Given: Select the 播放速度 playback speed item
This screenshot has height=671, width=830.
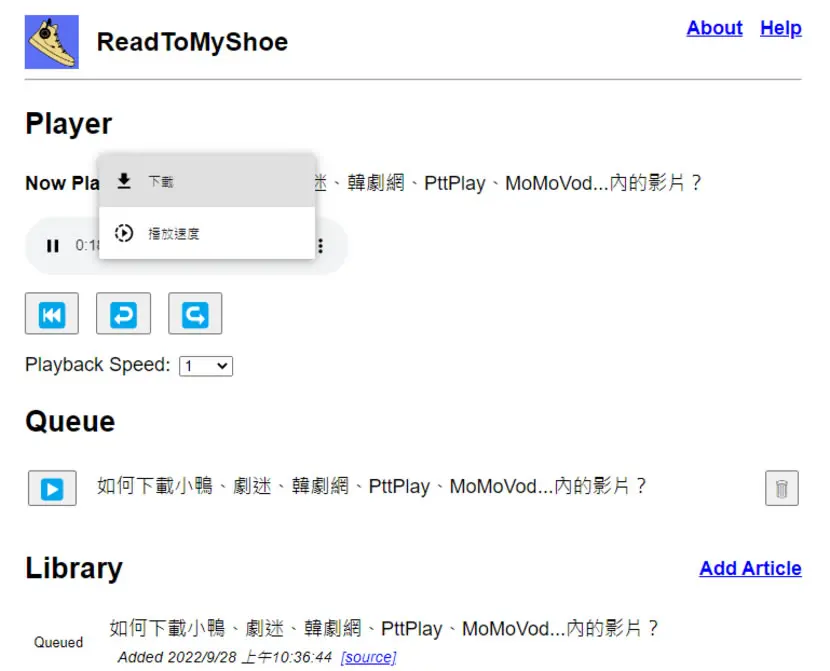Looking at the screenshot, I should [208, 233].
